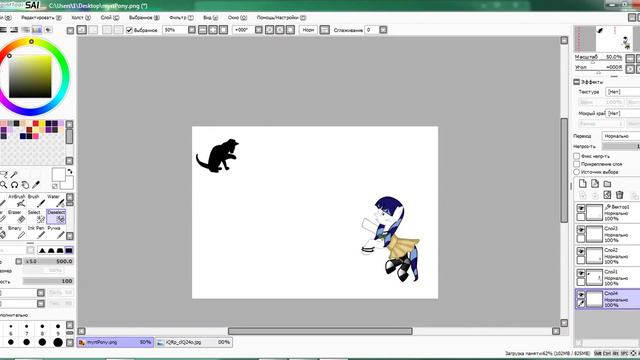This screenshot has width=640, height=360.
Task: Adjust the Непроз-ть layer opacity slider
Action: pyautogui.click(x=621, y=146)
